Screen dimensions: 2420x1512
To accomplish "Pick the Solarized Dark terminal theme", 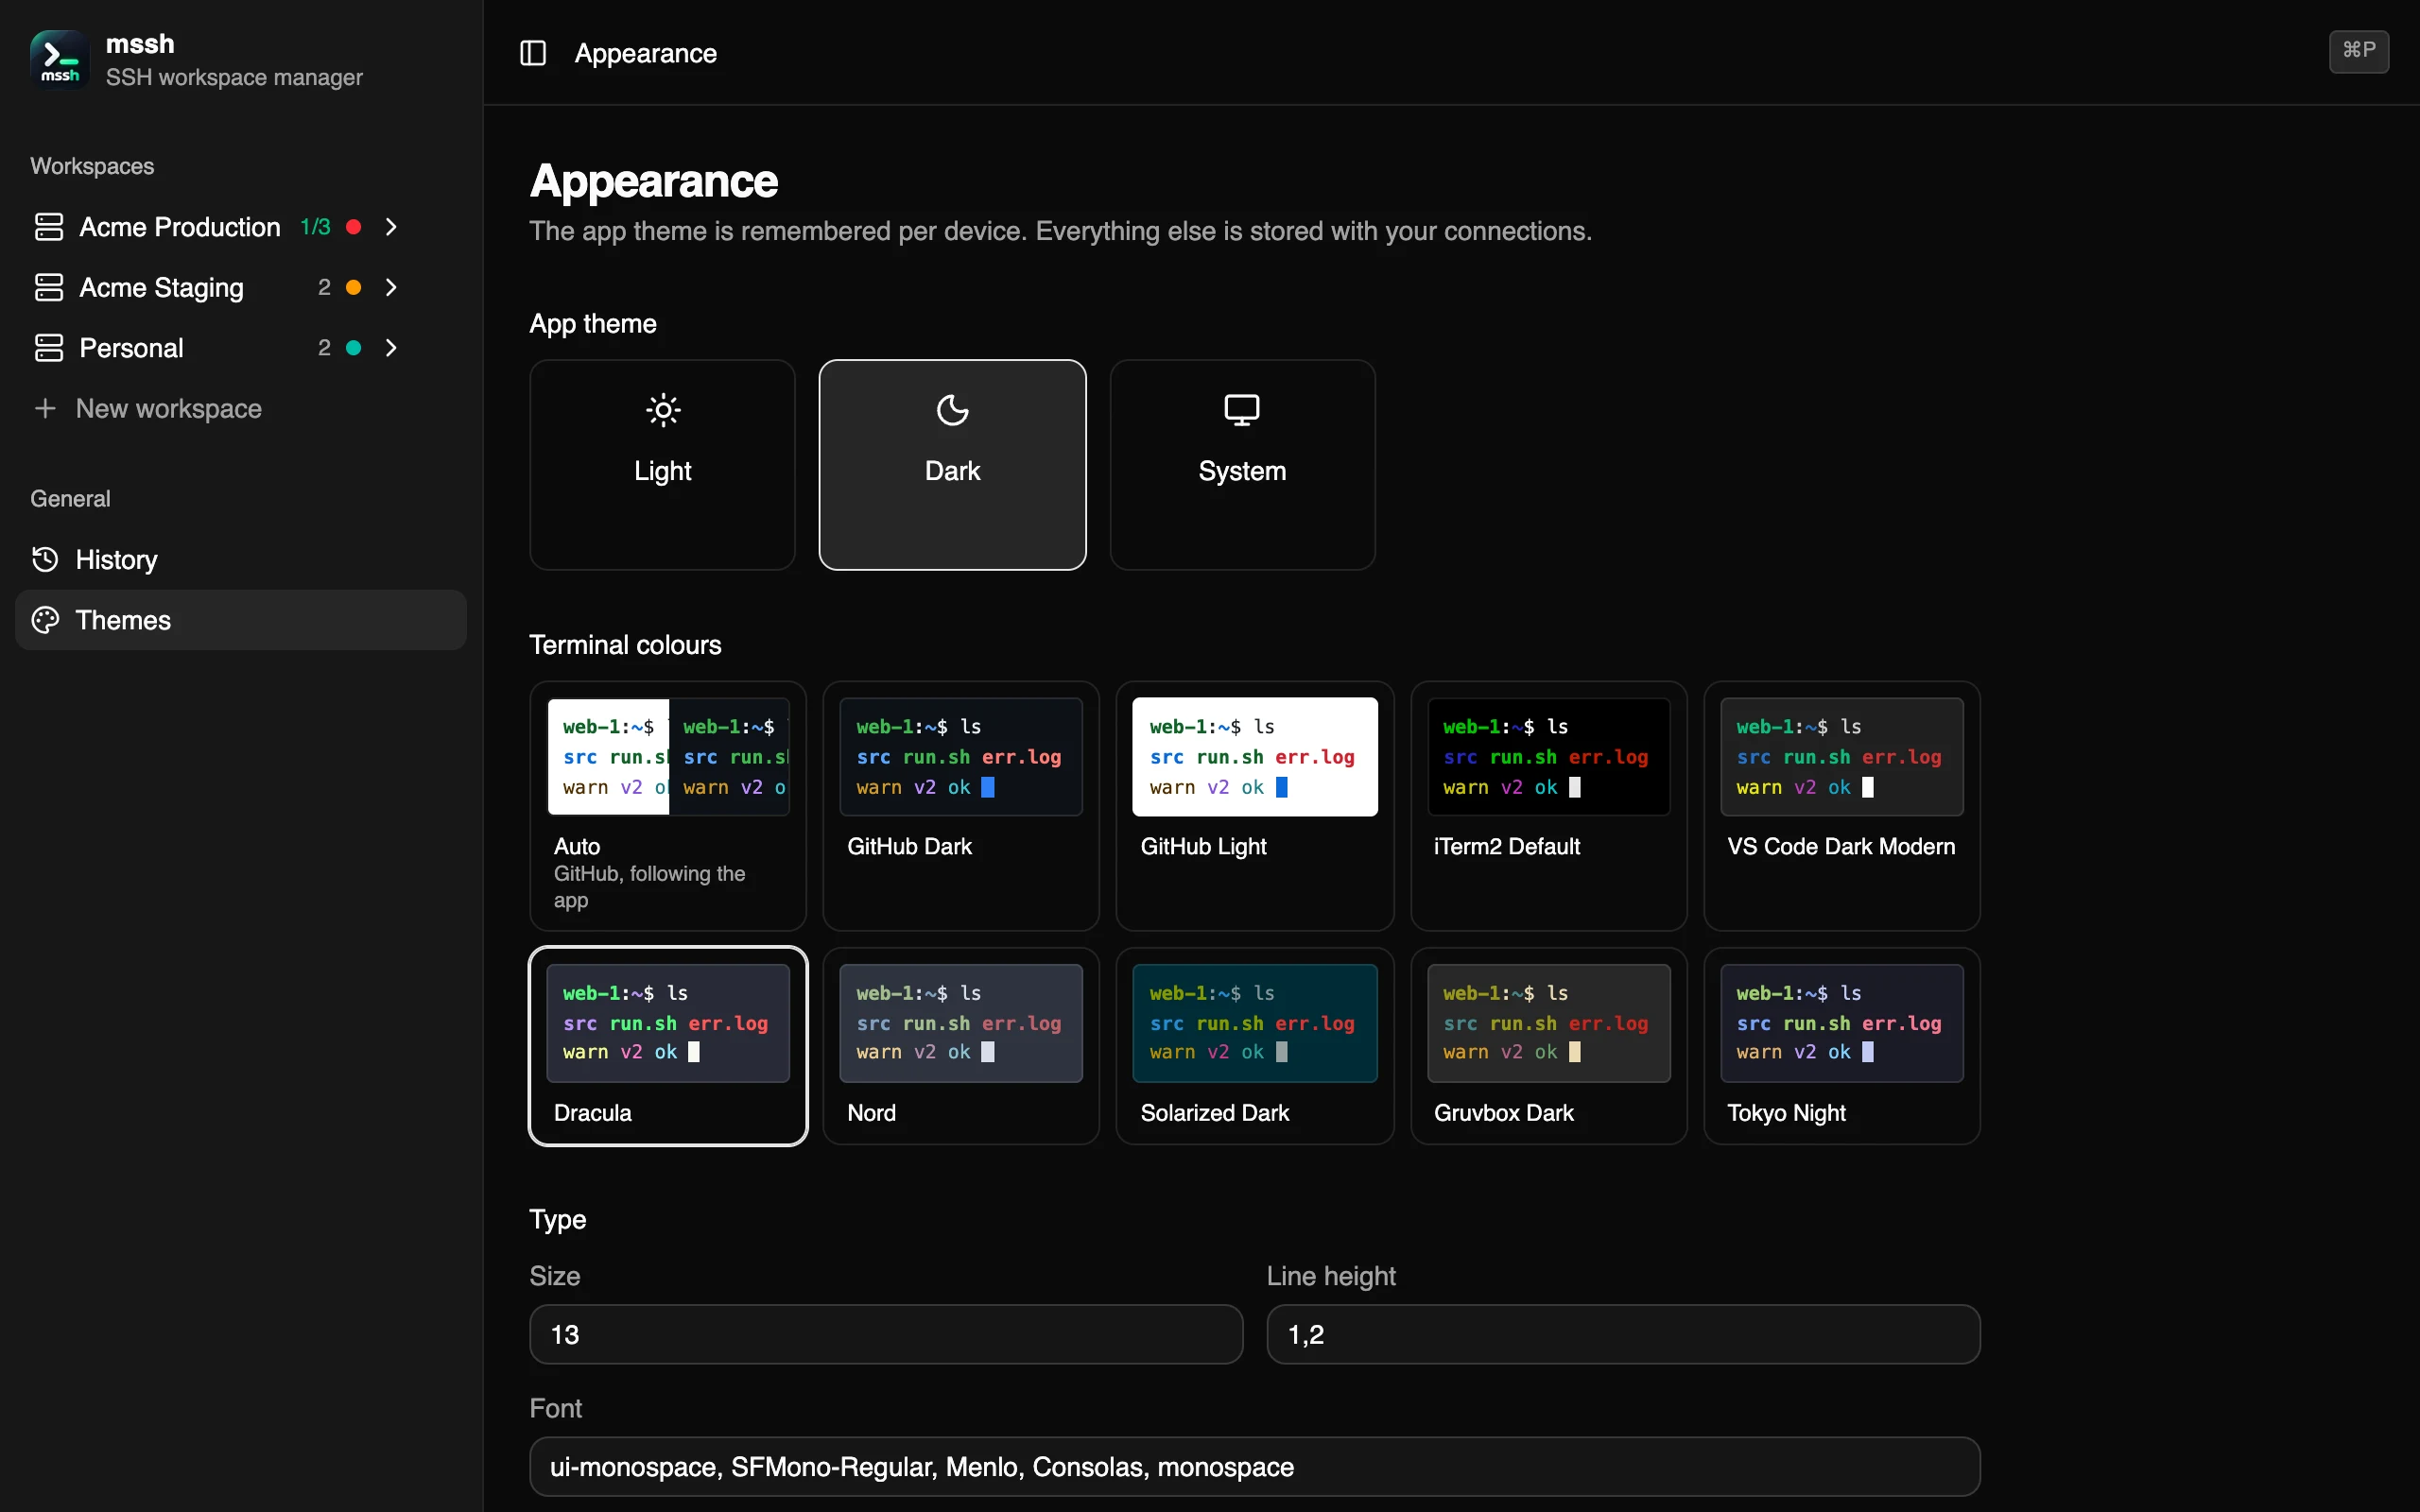I will 1255,1046.
